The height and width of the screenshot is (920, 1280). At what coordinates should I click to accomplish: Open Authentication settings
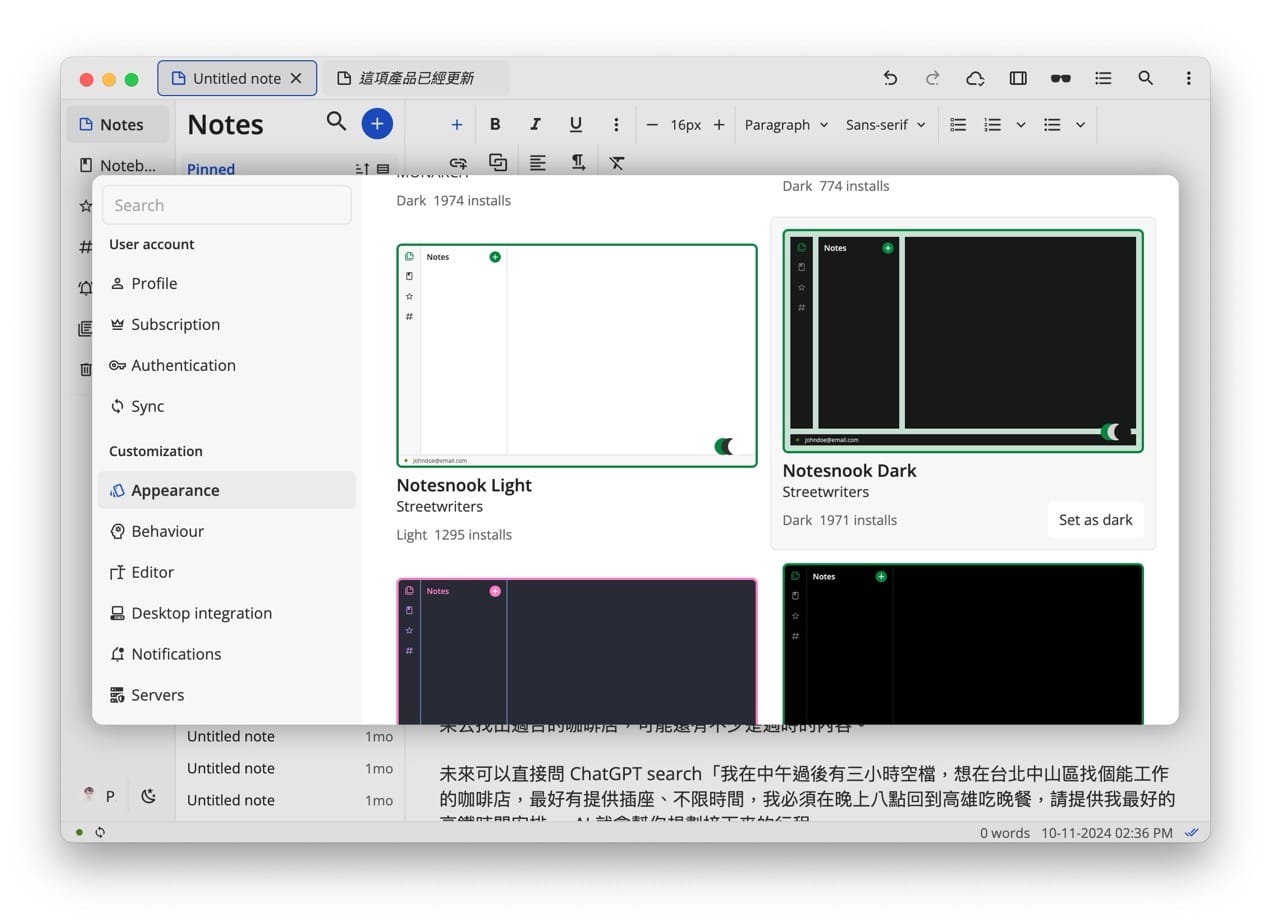point(227,365)
